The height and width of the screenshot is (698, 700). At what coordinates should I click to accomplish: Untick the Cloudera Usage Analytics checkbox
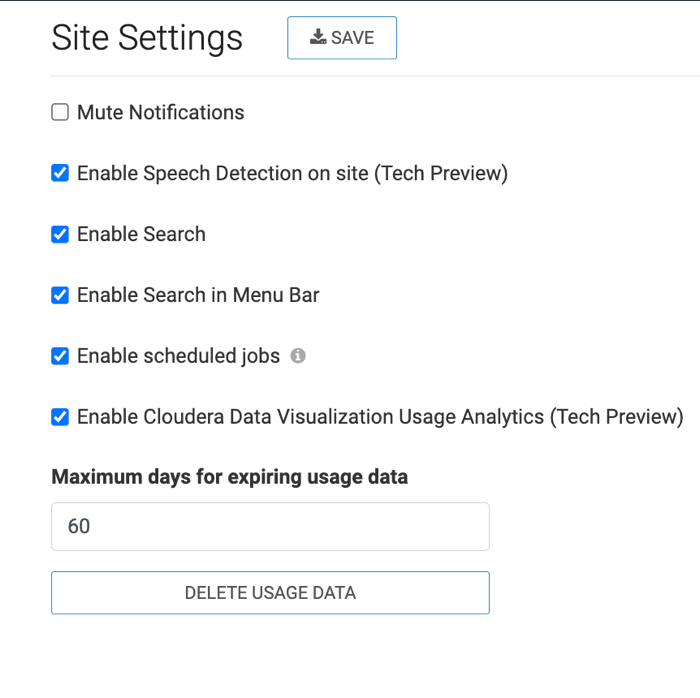[60, 417]
